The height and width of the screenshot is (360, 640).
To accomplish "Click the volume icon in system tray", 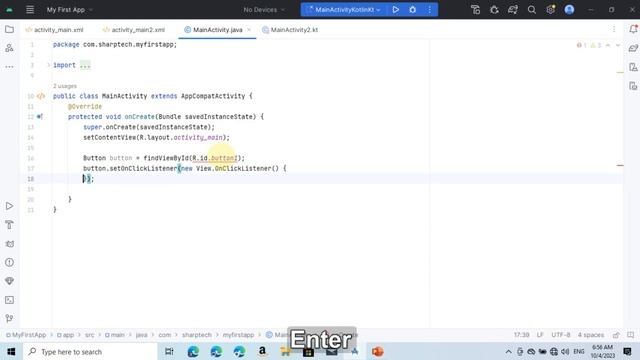I will [x=565, y=351].
